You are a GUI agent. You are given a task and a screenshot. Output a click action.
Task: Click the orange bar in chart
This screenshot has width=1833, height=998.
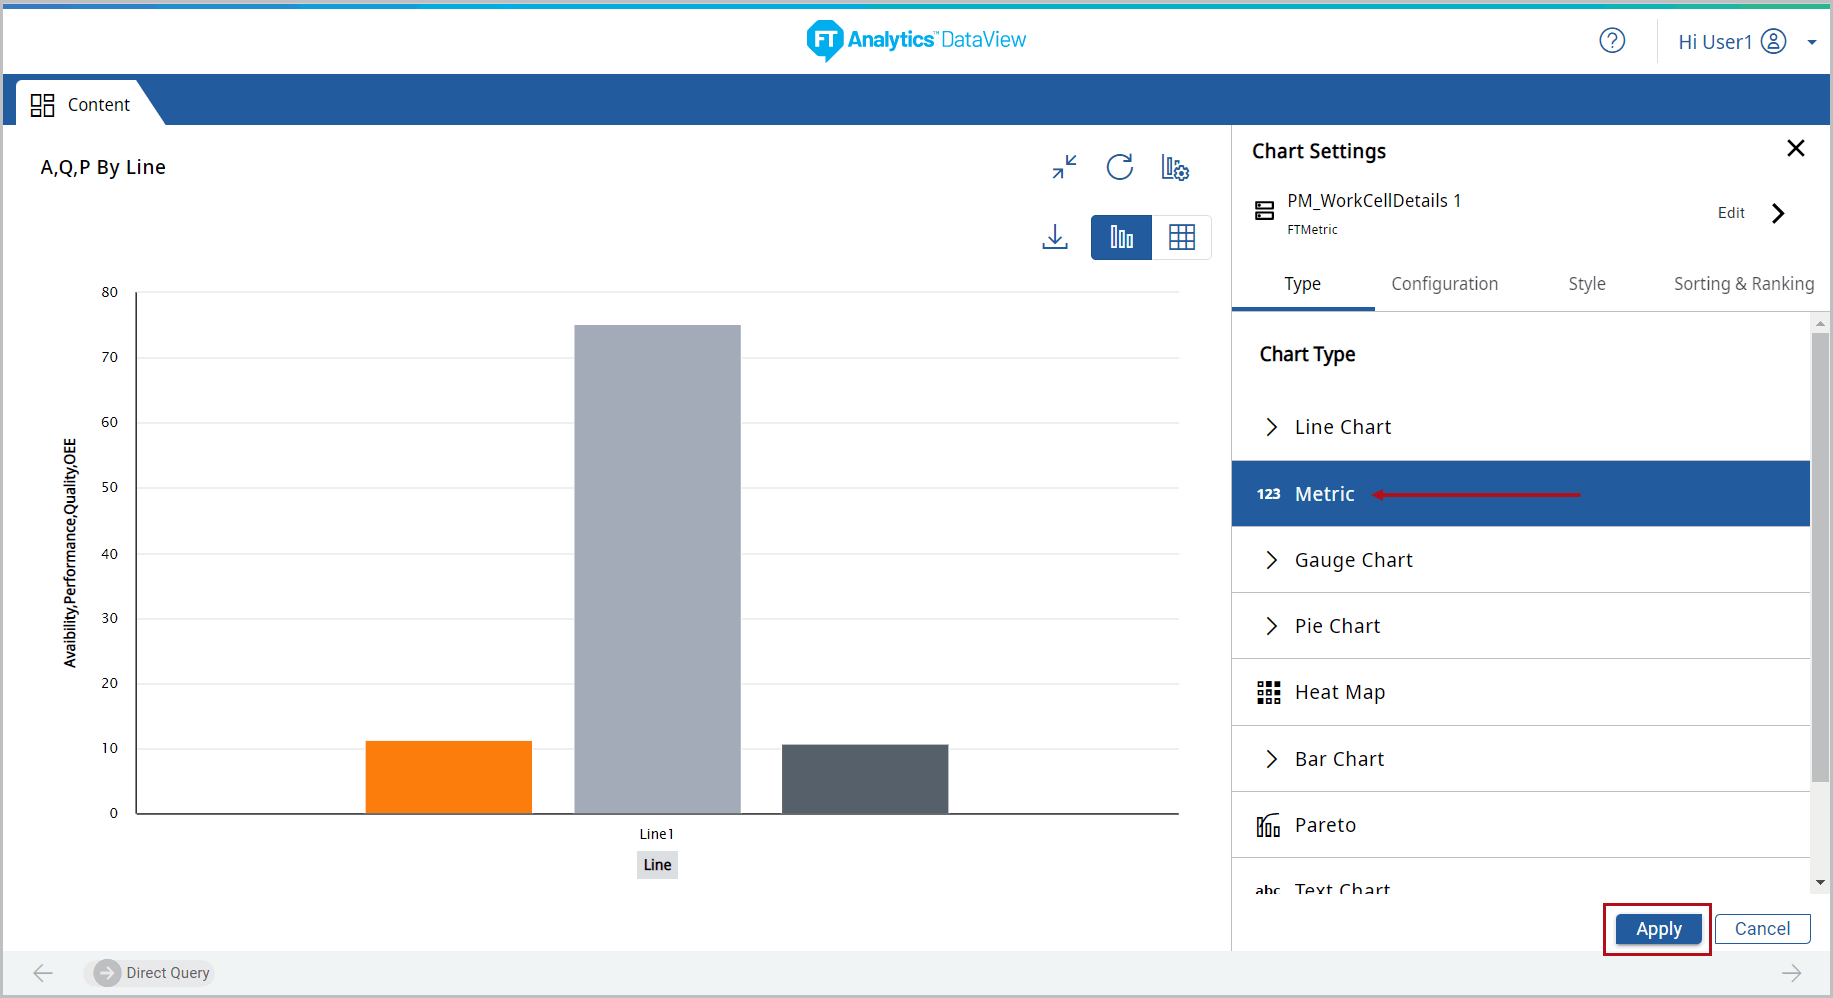click(448, 777)
